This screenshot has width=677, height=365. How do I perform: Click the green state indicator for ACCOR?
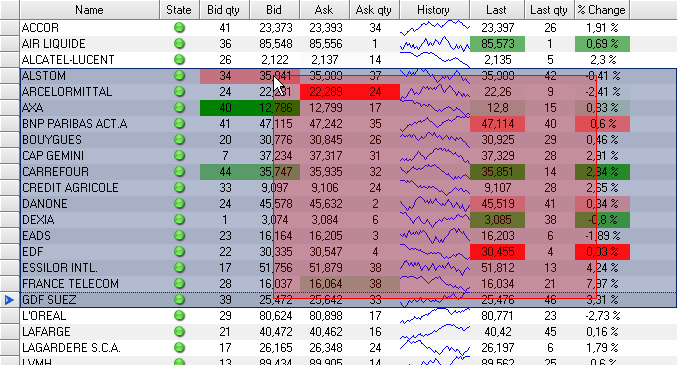179,28
